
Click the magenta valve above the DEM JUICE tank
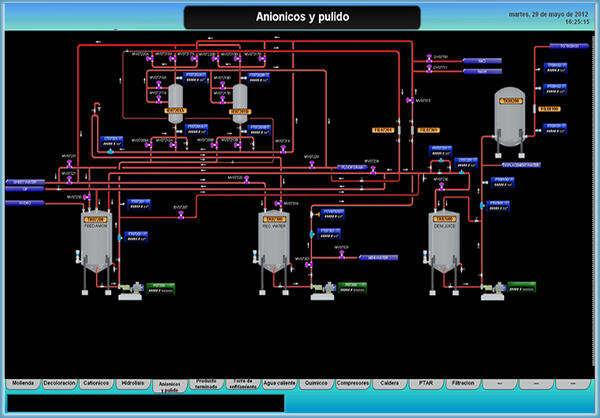(x=441, y=186)
